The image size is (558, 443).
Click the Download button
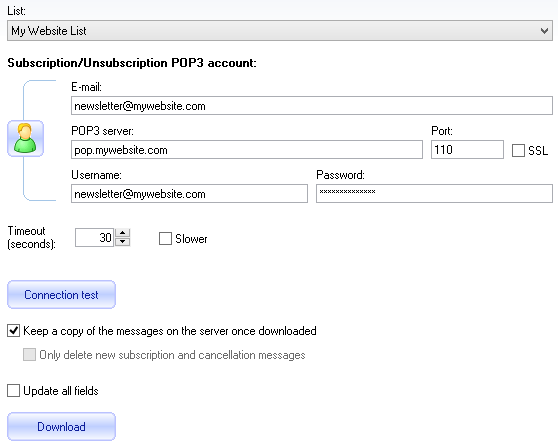tap(61, 427)
